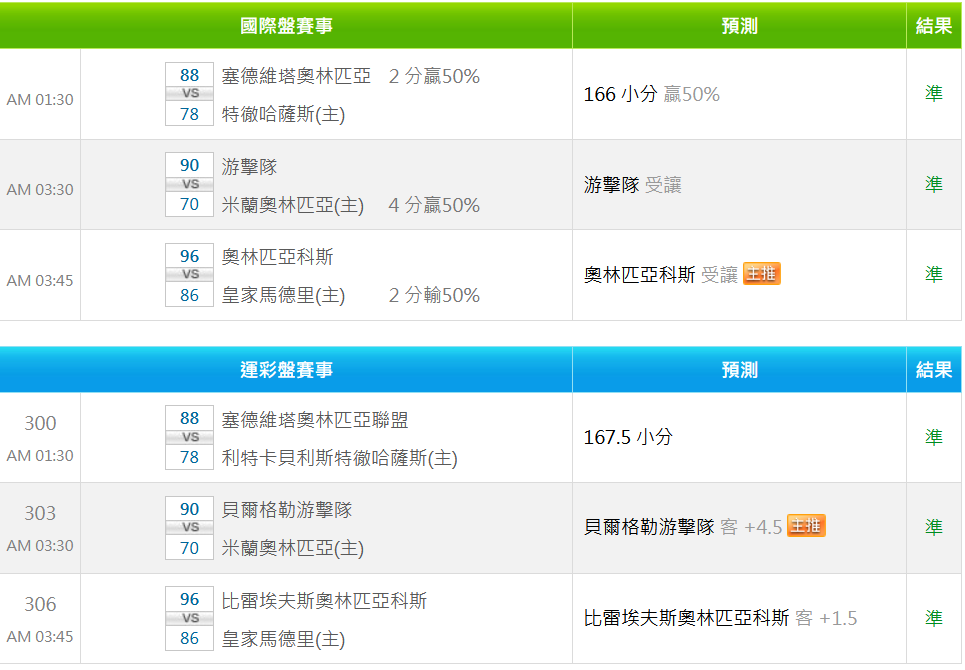
Task: Open team 比雷埃夫斯奧林匹亞科斯 in match 306 list
Action: coord(324,601)
